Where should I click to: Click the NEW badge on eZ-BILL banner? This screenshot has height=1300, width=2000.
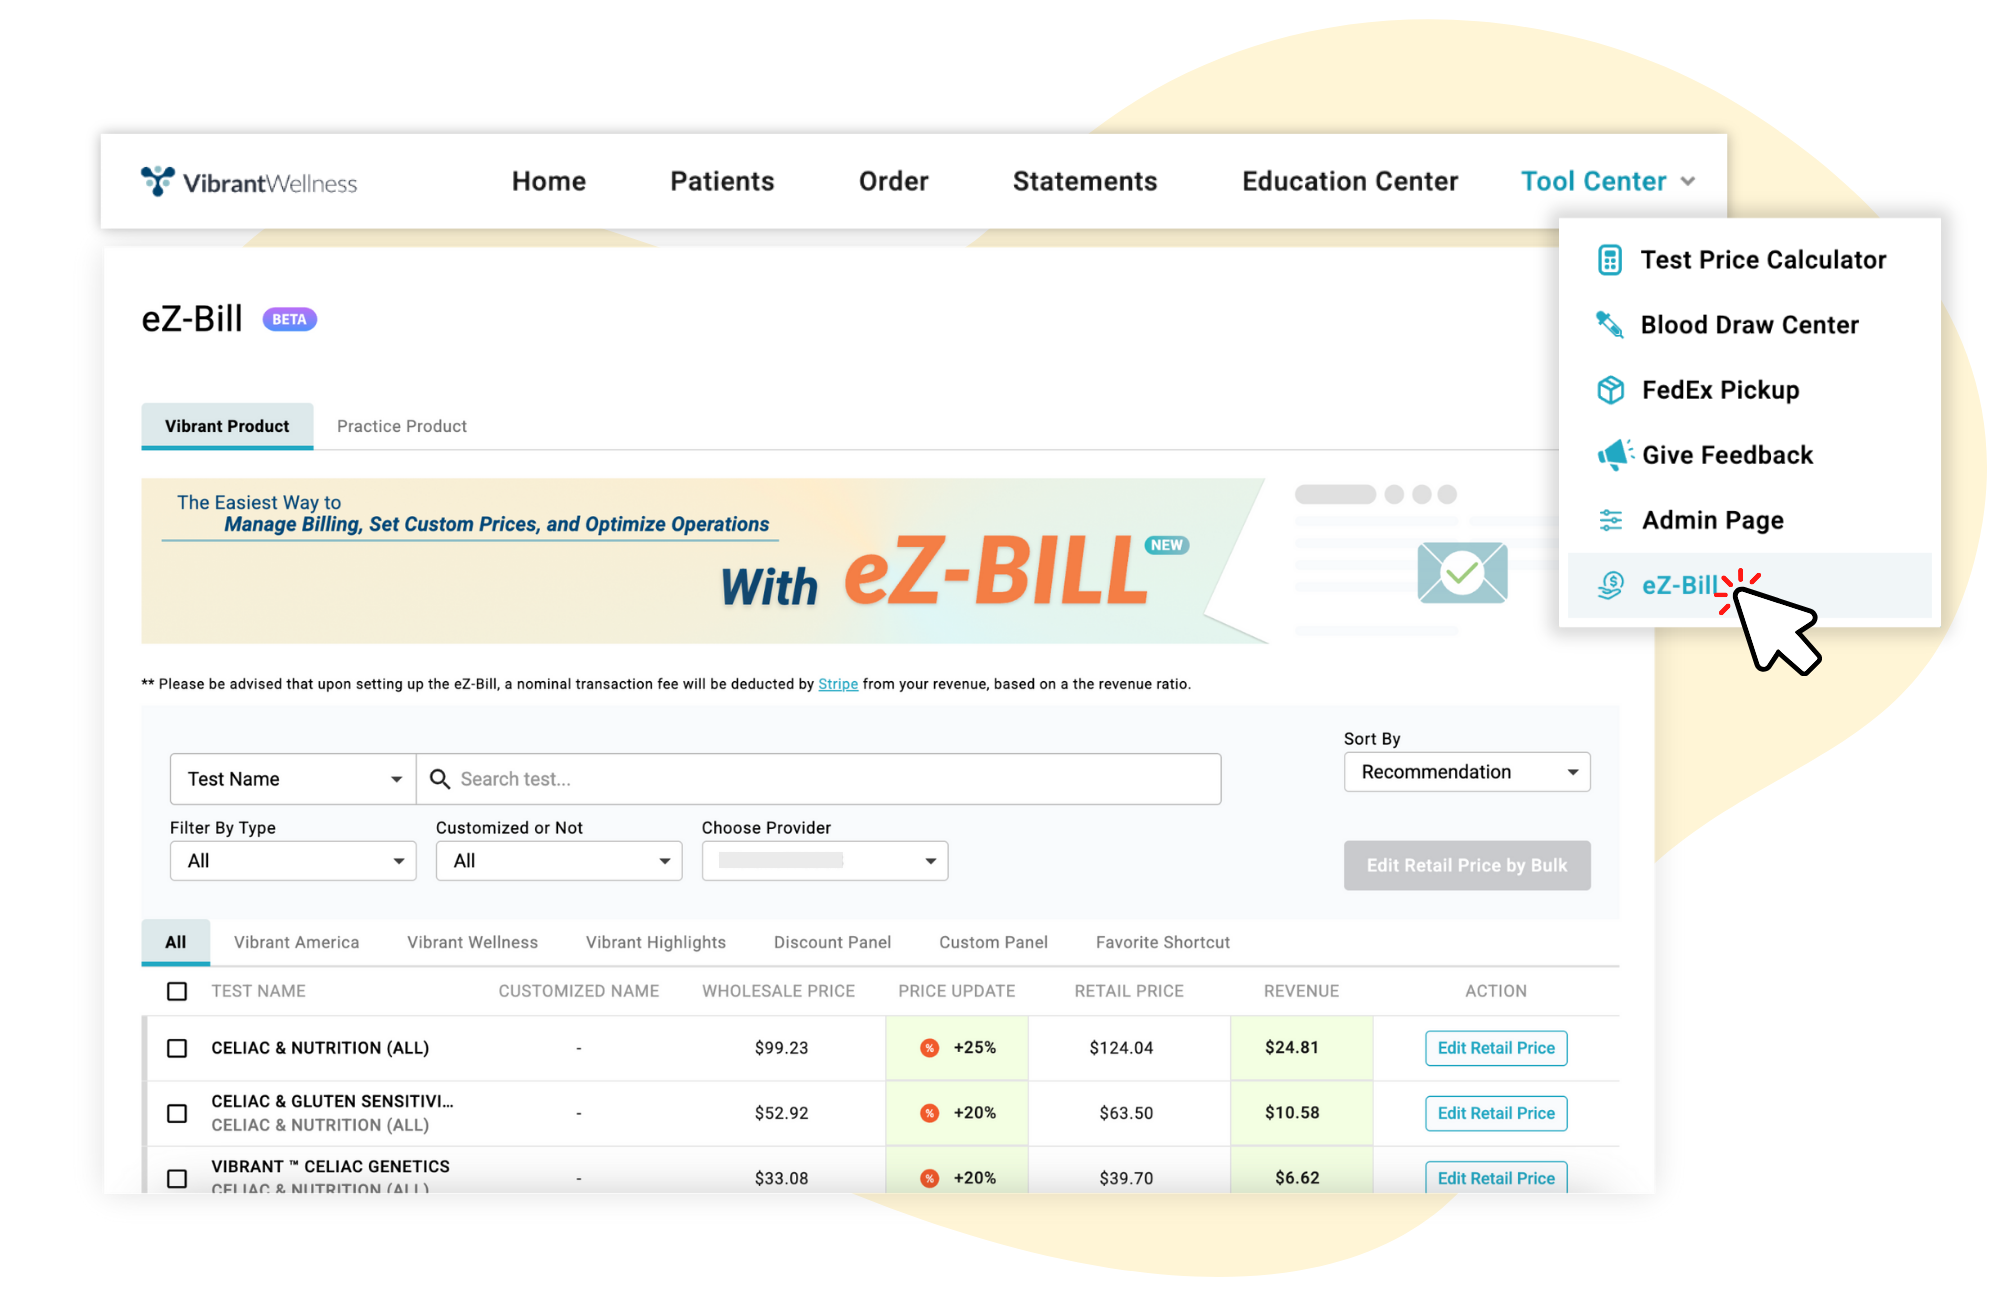tap(1166, 545)
